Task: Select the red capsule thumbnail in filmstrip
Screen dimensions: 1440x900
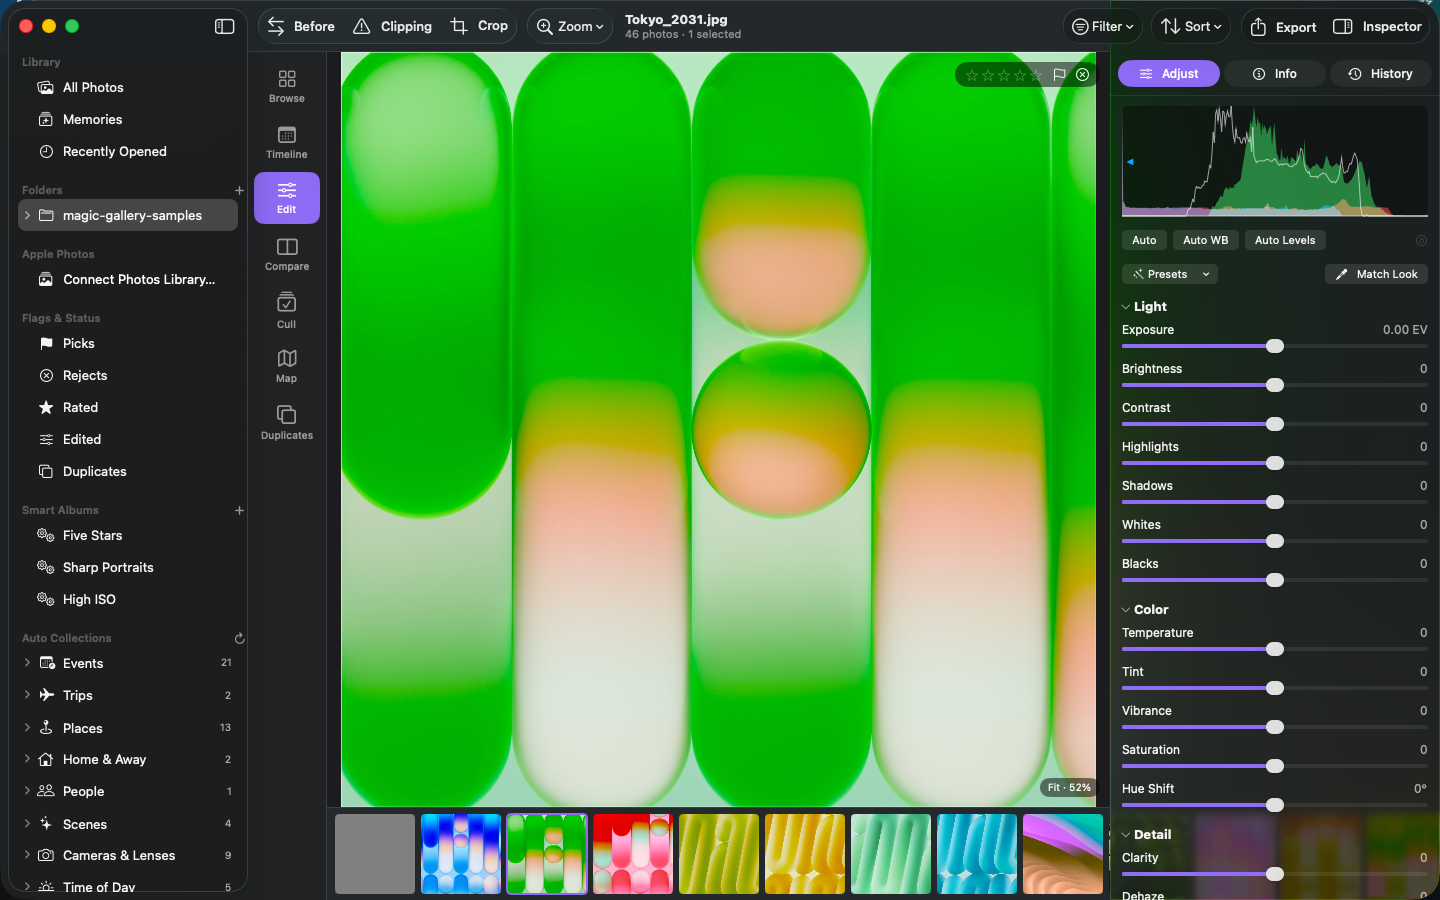Action: click(633, 854)
